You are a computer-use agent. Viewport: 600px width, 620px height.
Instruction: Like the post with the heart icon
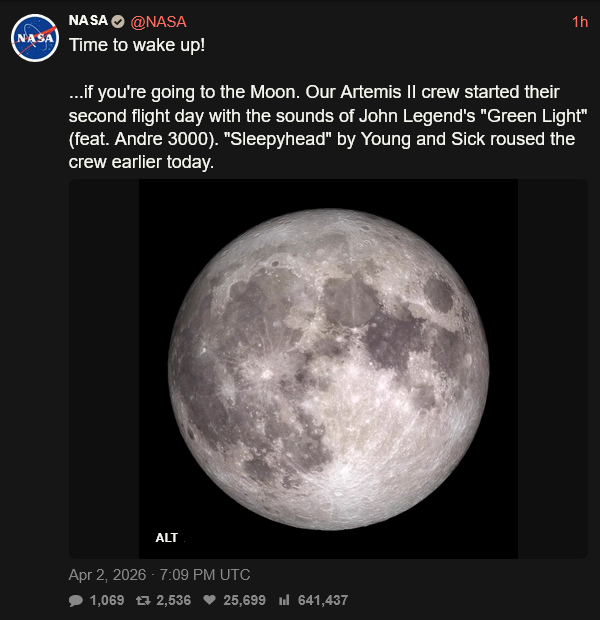click(x=210, y=600)
